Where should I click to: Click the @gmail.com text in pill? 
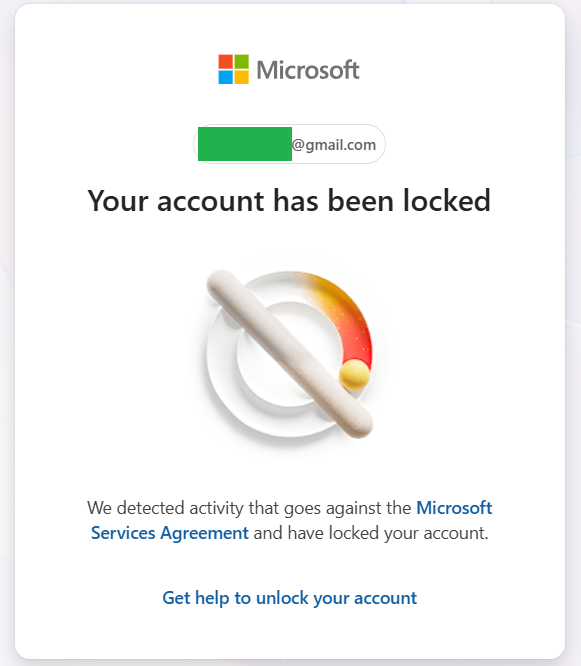[334, 145]
